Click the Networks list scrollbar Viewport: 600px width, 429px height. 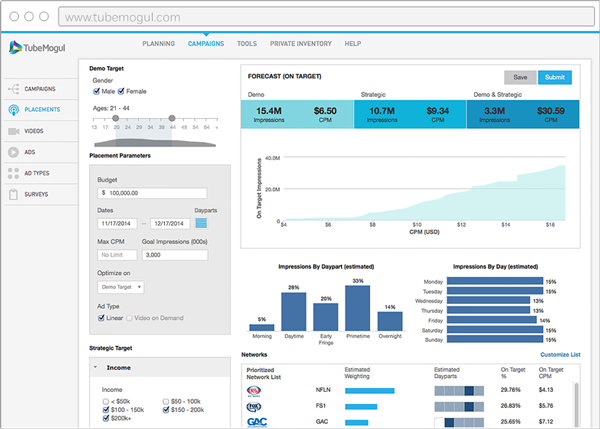pos(577,404)
